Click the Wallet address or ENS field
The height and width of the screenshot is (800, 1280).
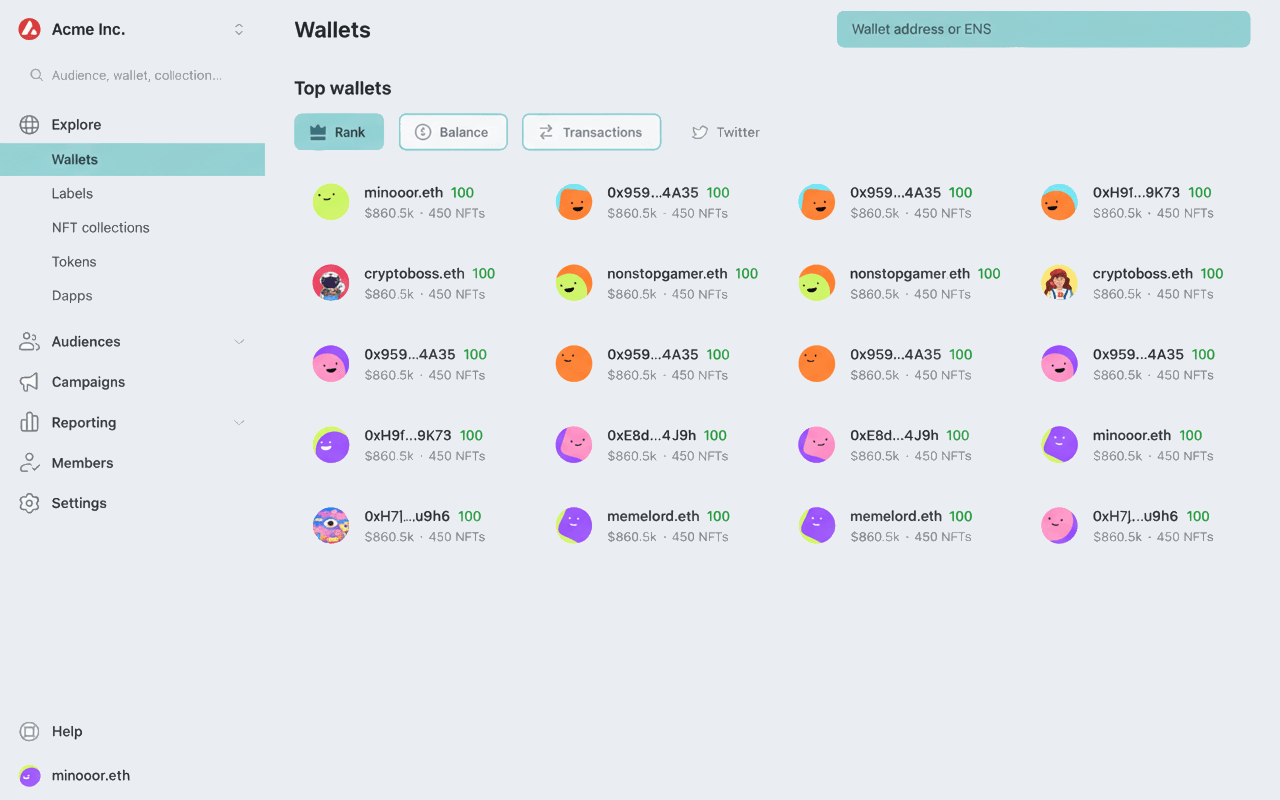coord(1043,29)
